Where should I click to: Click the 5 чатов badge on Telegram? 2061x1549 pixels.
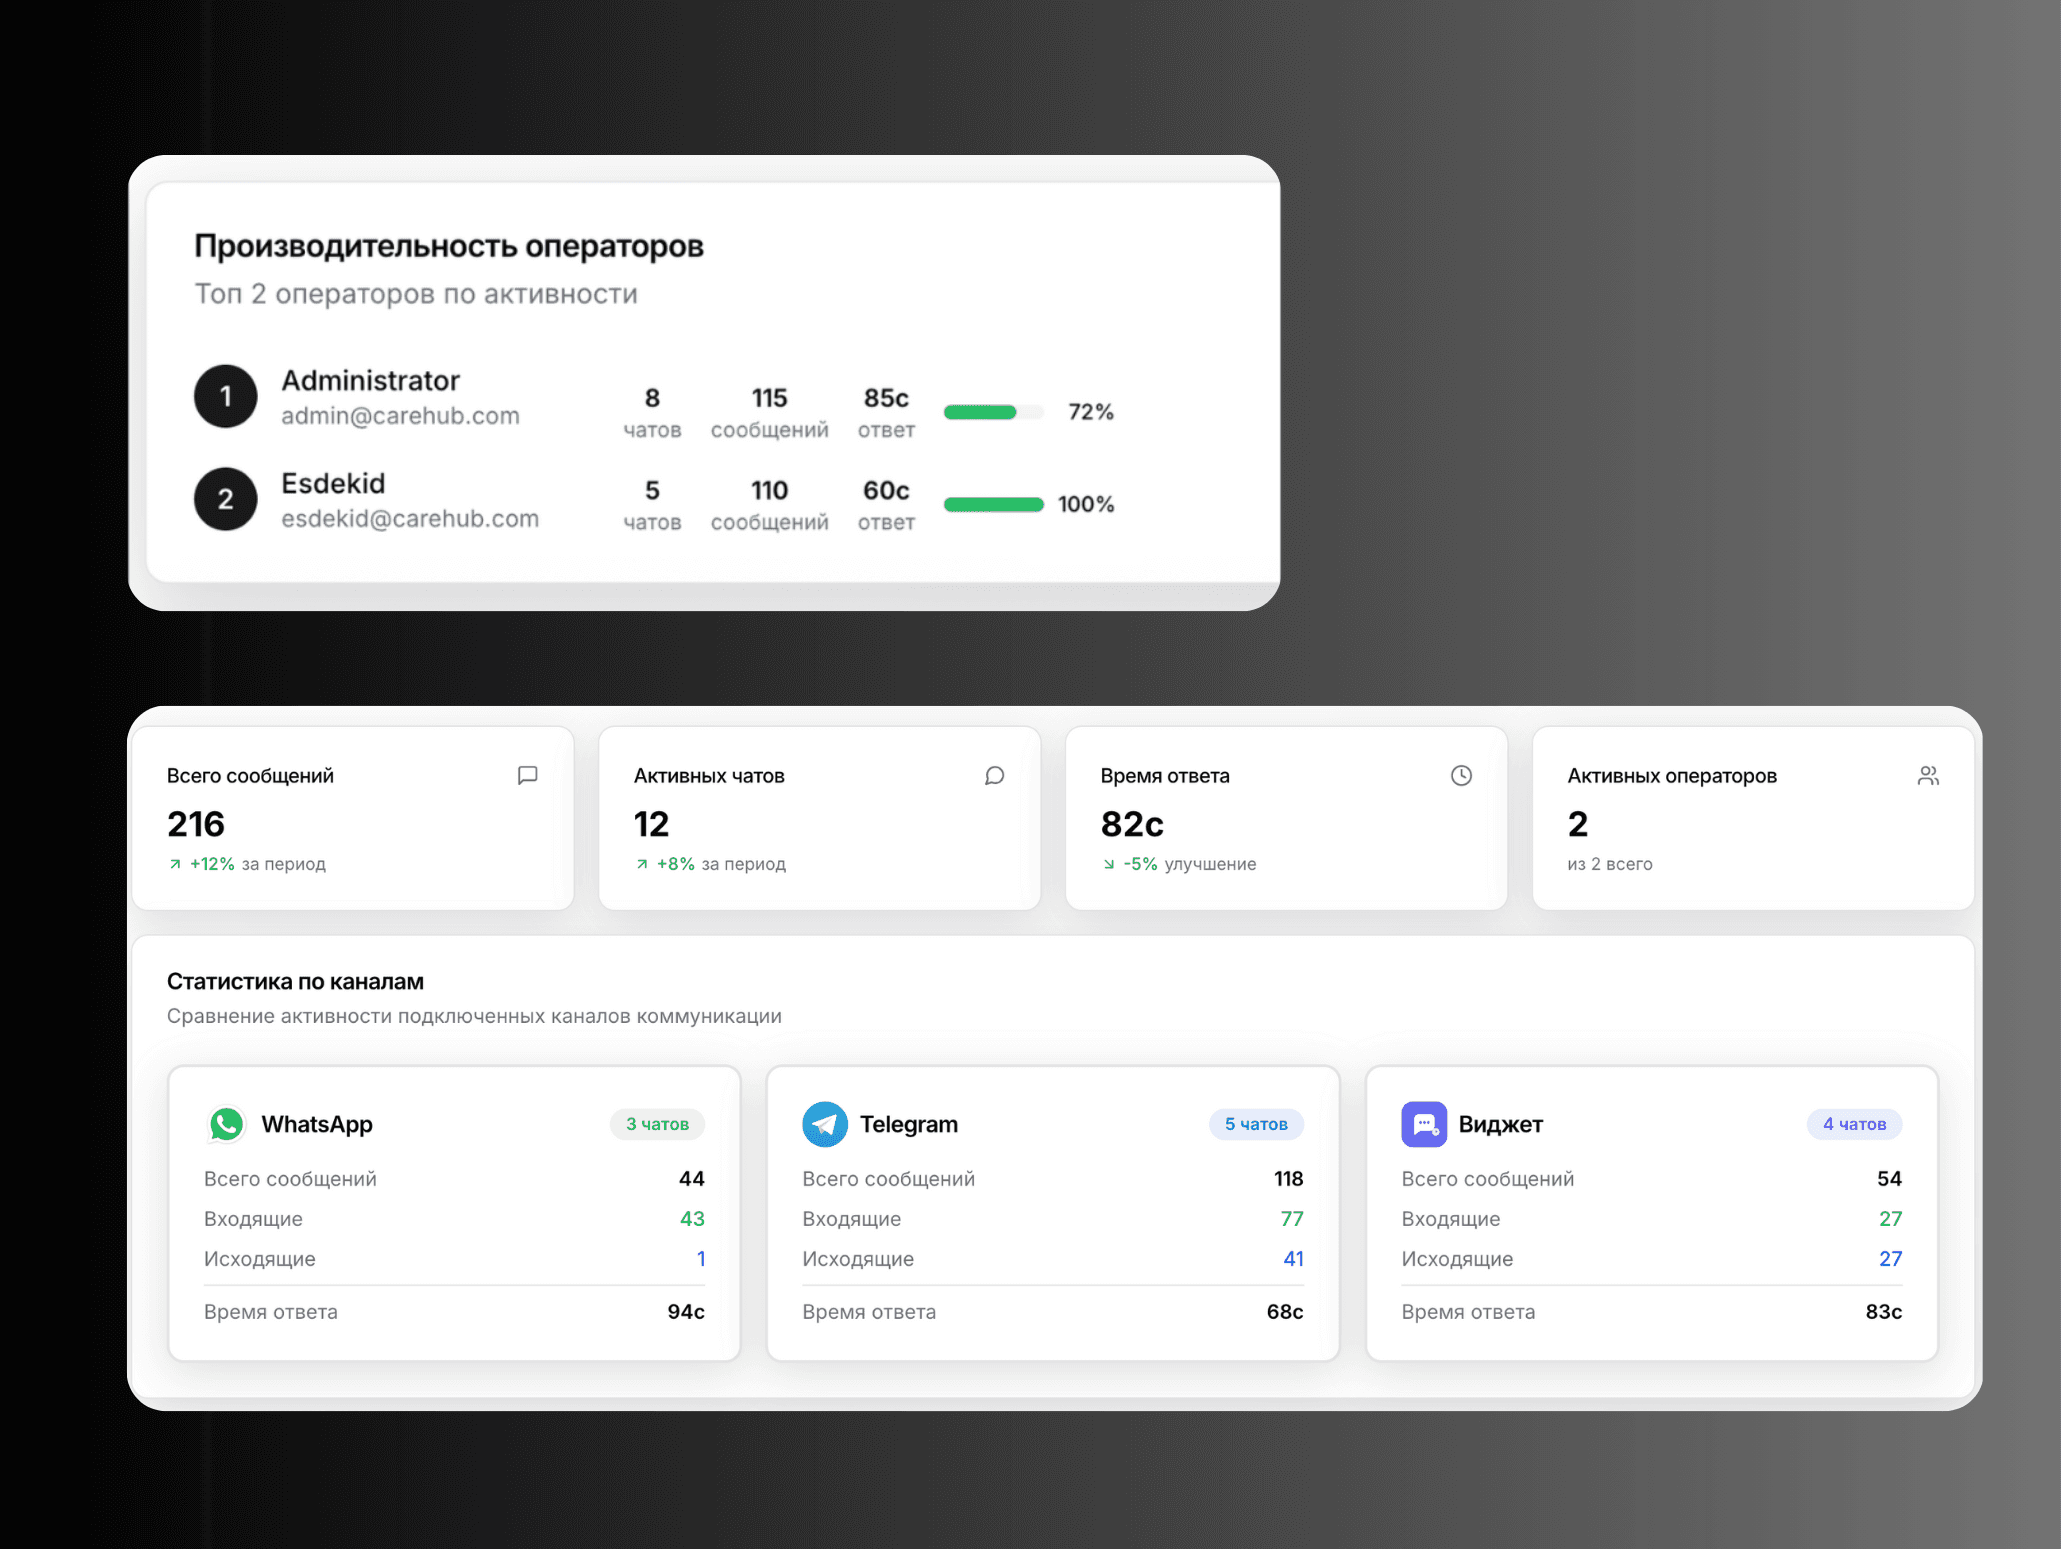click(x=1256, y=1124)
